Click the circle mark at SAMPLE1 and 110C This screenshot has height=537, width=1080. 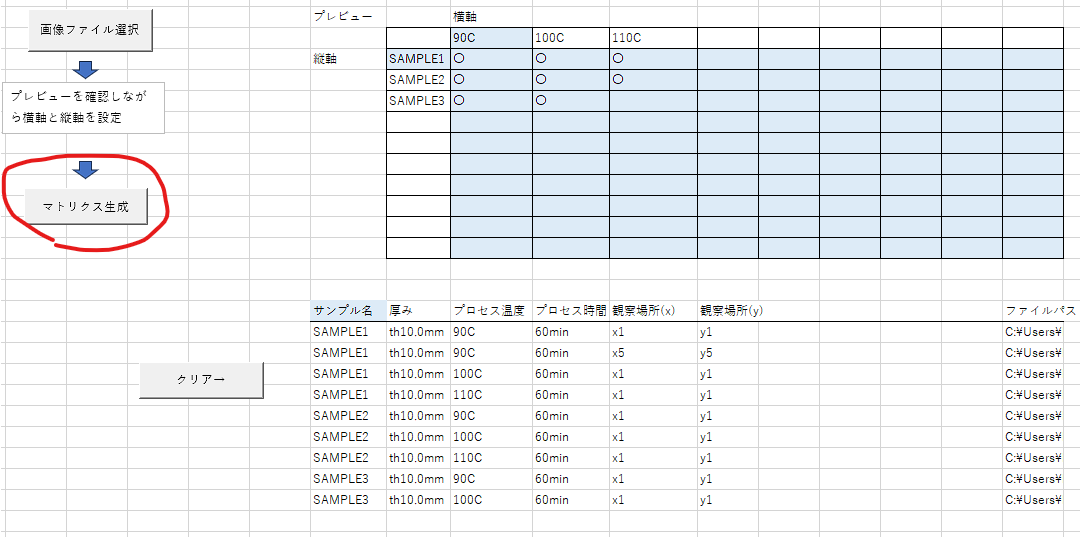(x=618, y=59)
